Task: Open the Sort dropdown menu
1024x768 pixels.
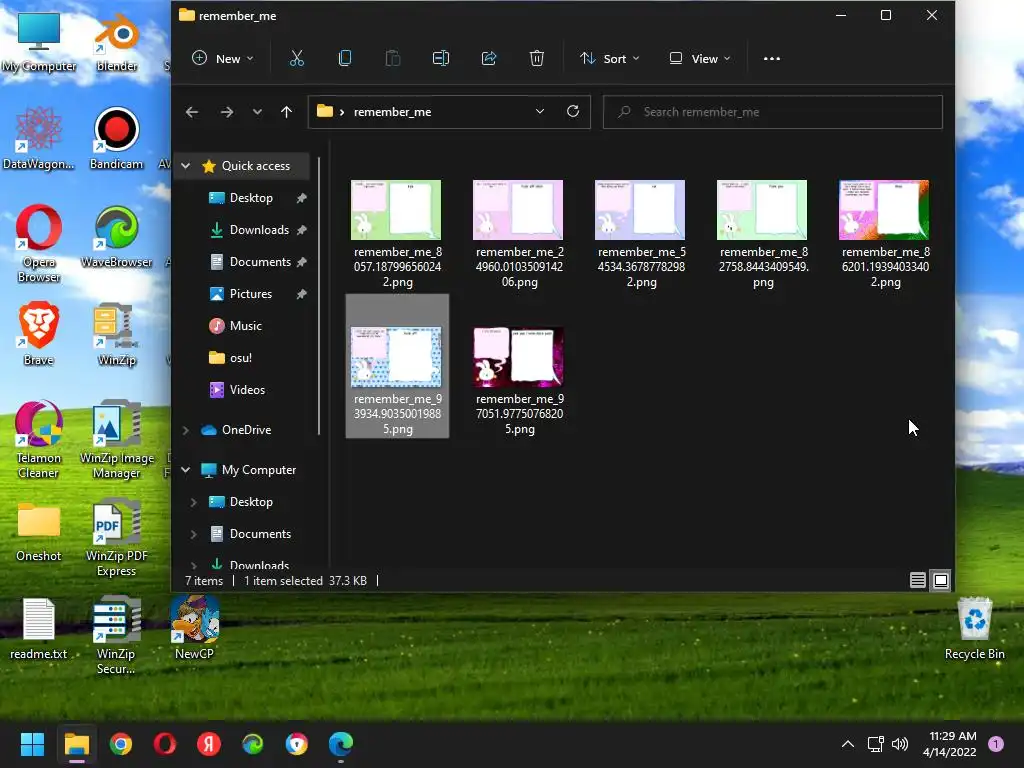Action: pos(610,59)
